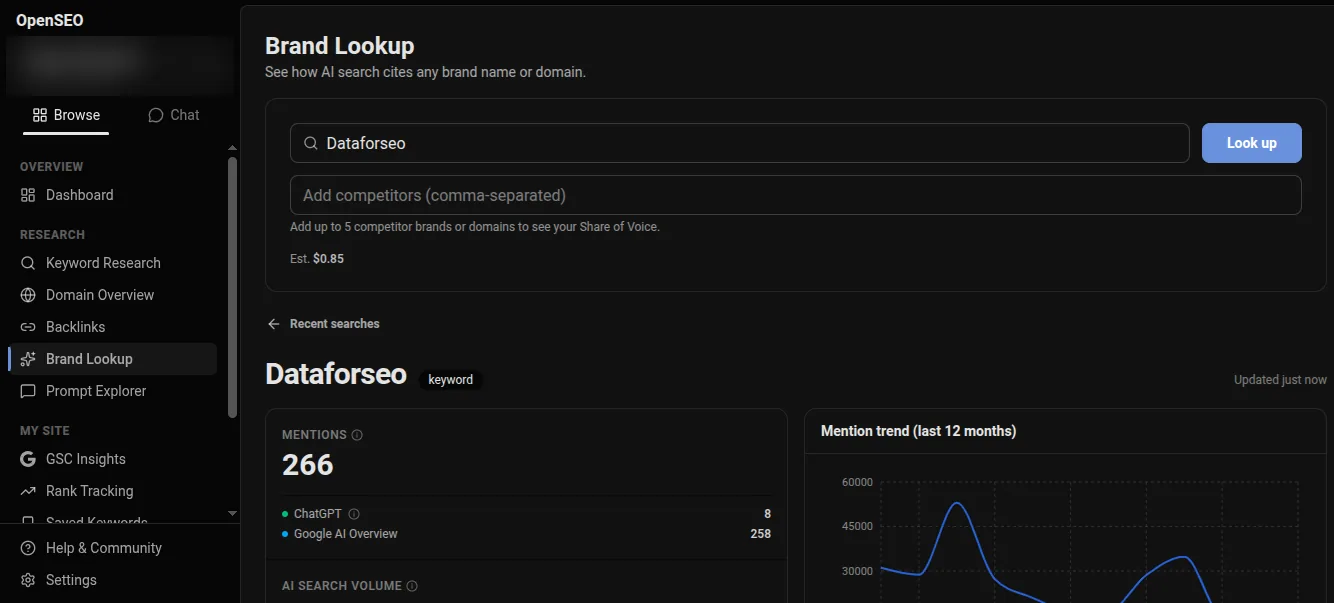Switch to the Chat tab
The image size is (1334, 603).
tap(174, 115)
